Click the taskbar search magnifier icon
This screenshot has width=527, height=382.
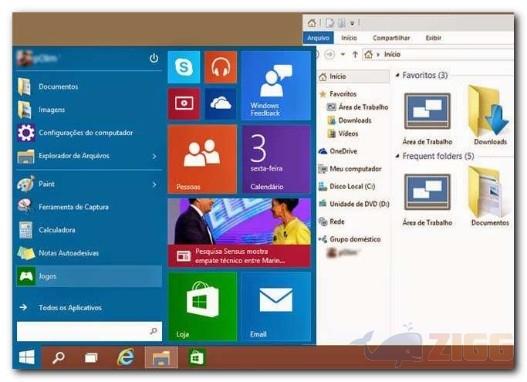[x=58, y=358]
